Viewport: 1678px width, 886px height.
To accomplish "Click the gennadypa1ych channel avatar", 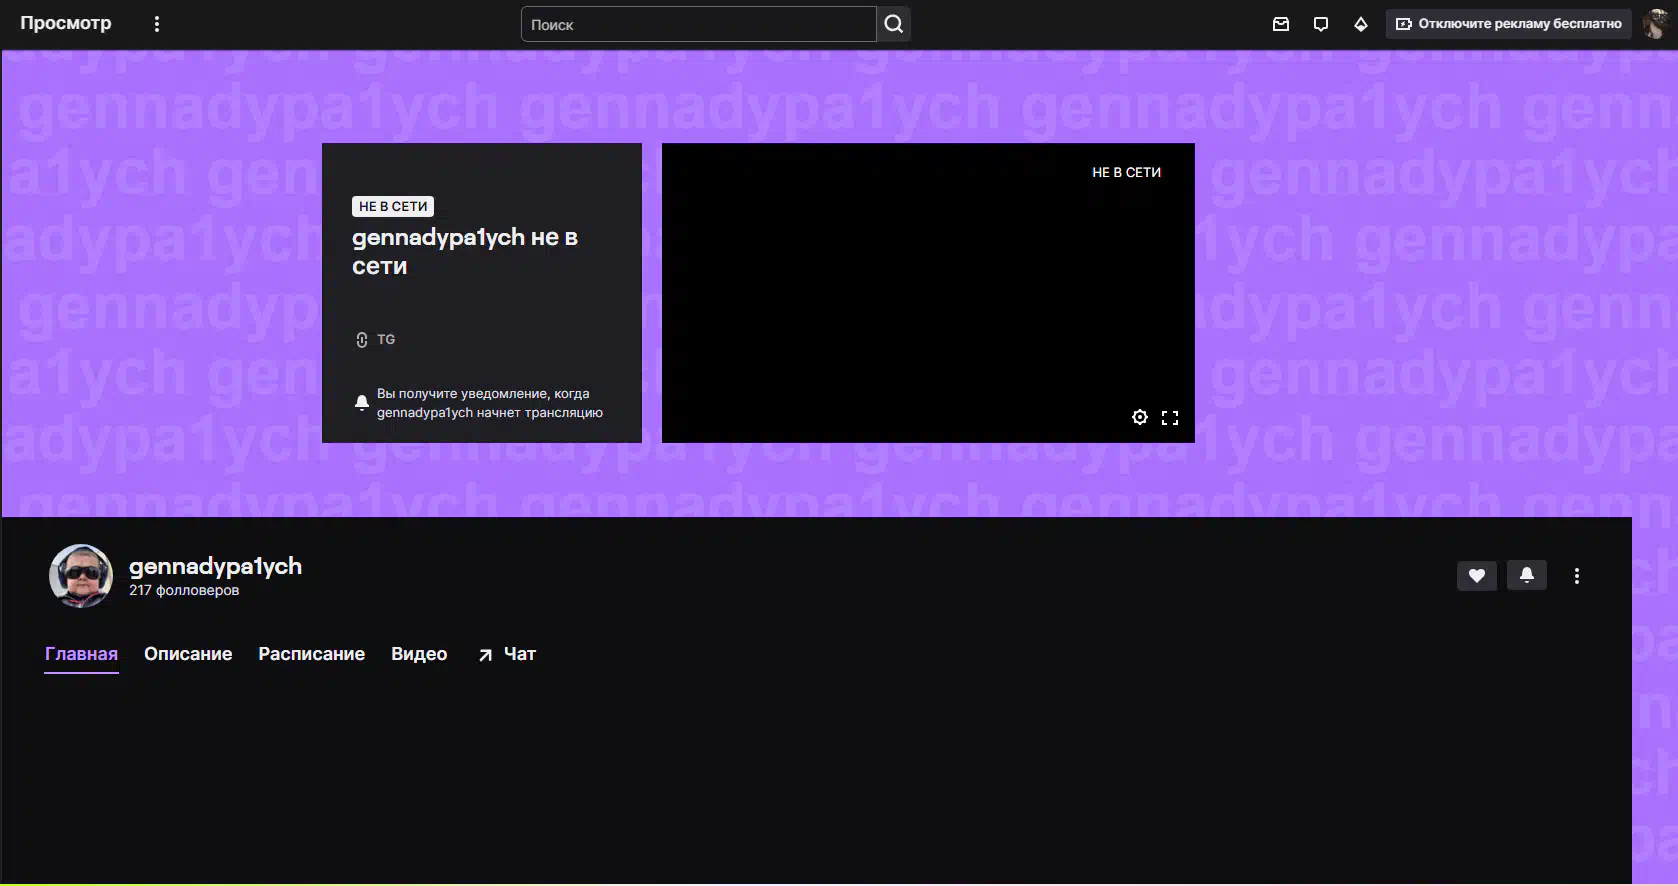I will [x=81, y=576].
